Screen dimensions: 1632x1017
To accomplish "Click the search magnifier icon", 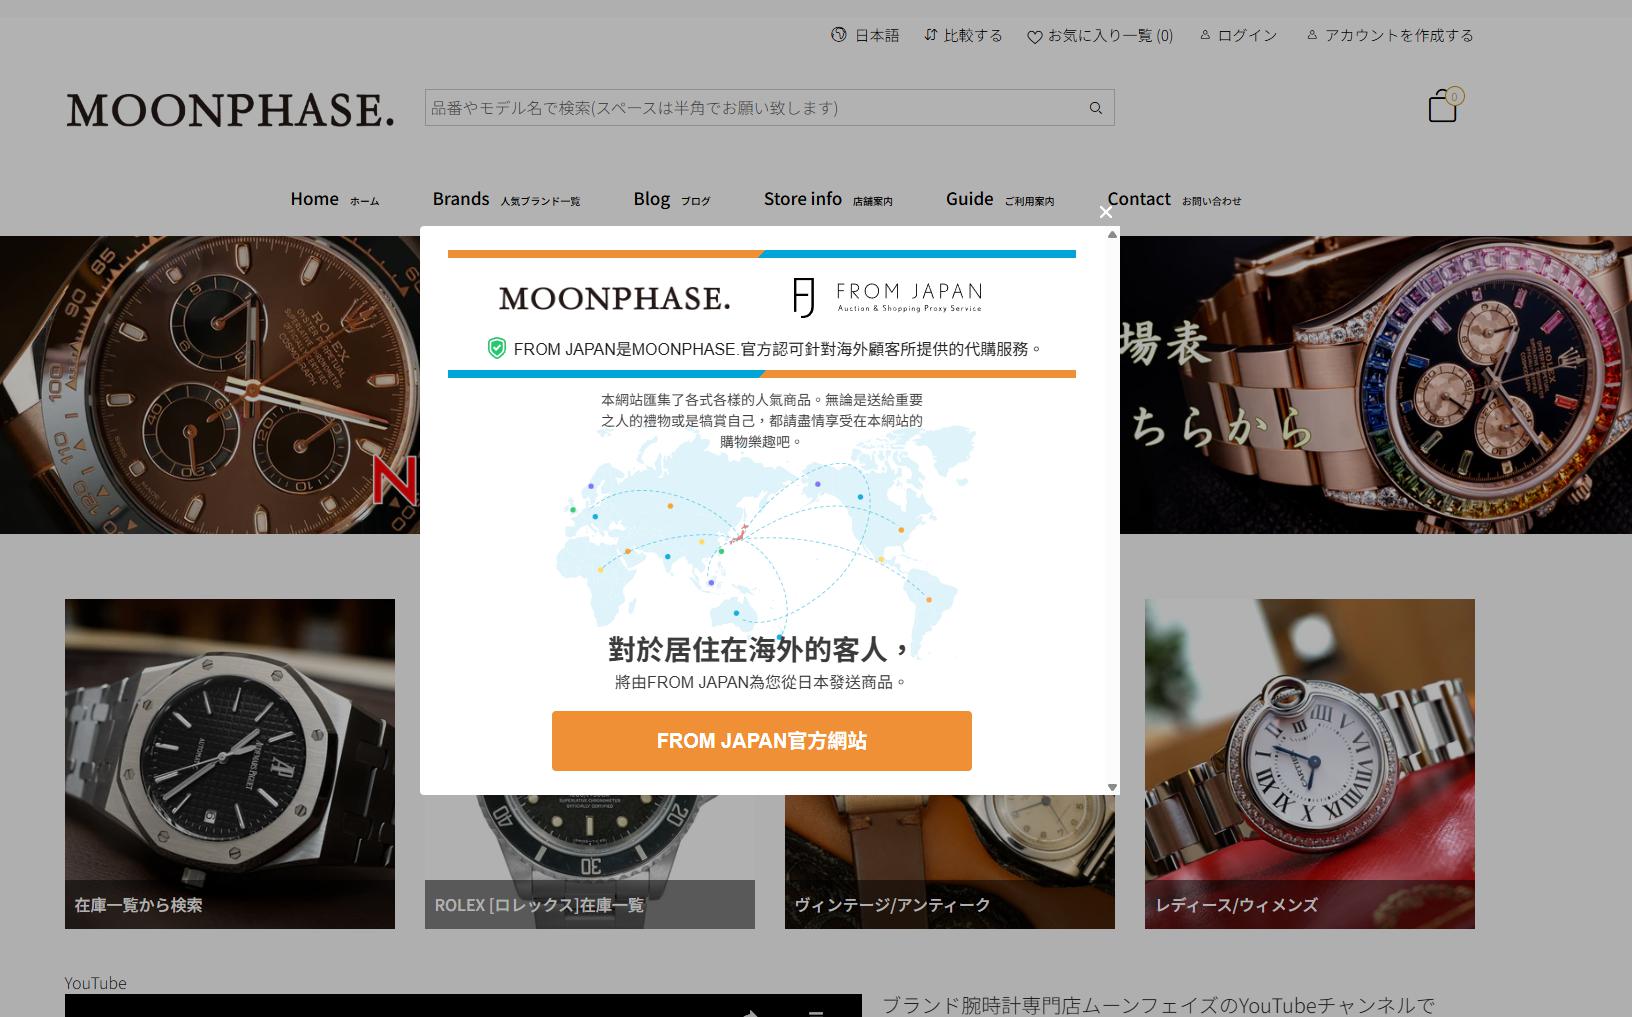I will tap(1096, 108).
